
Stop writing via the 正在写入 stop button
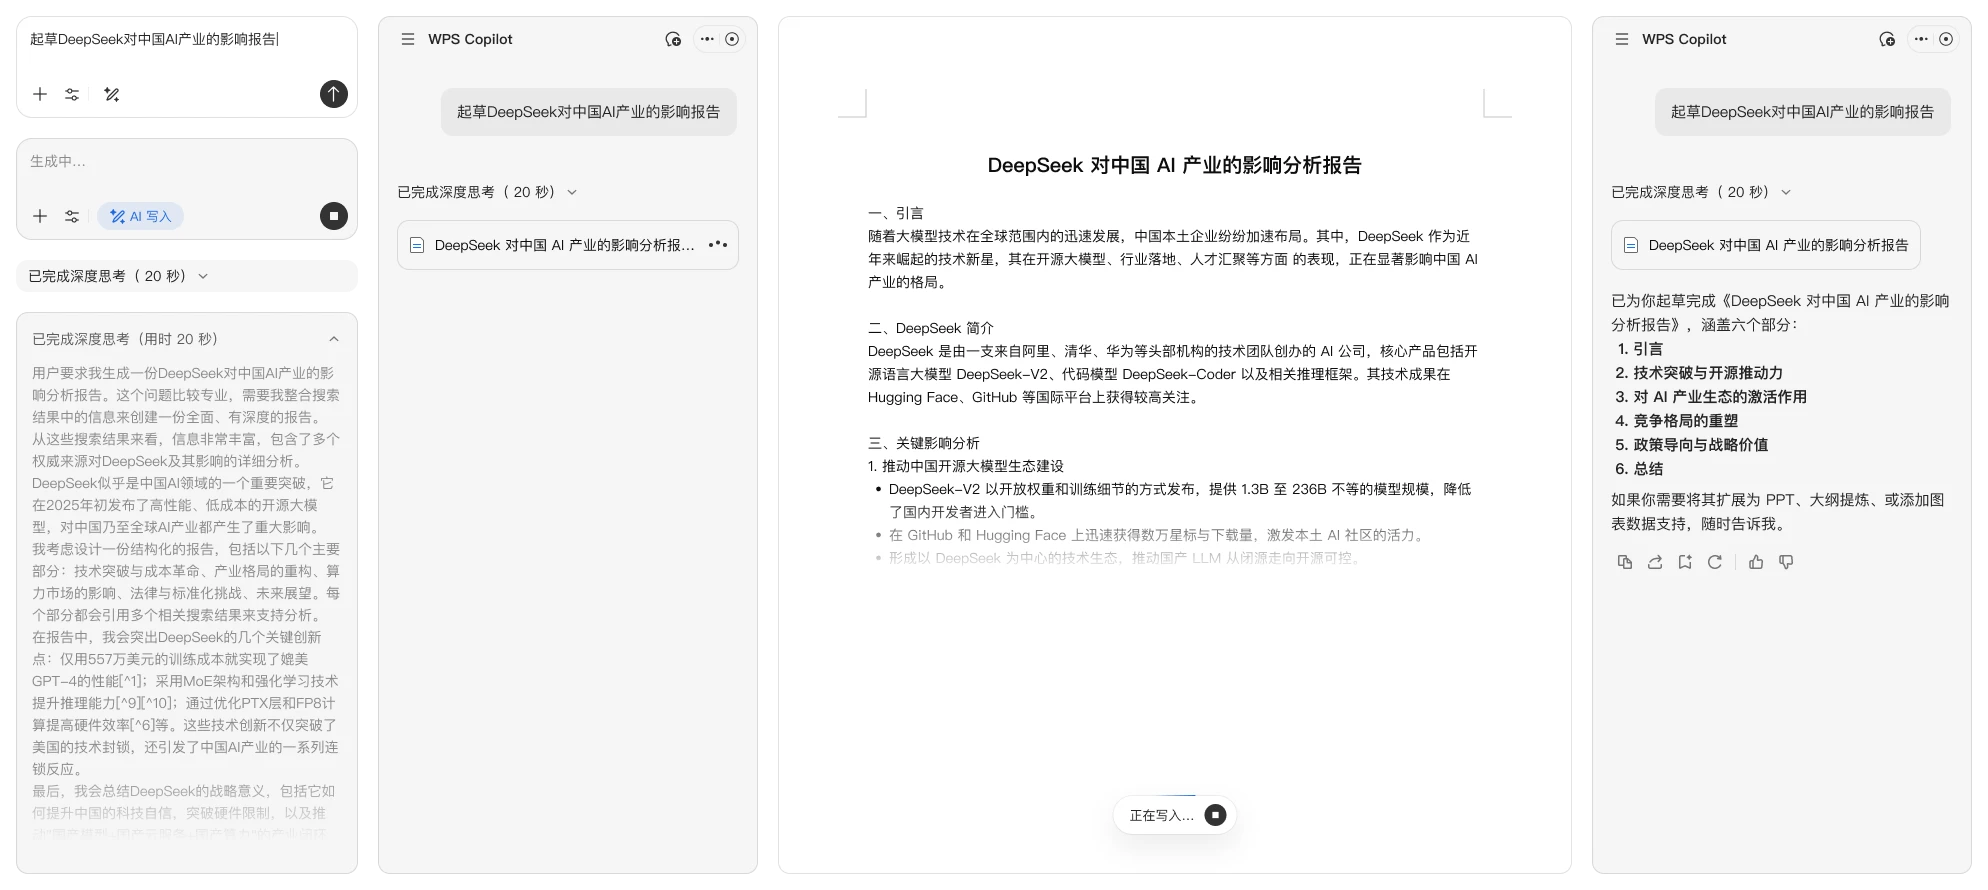tap(1215, 815)
